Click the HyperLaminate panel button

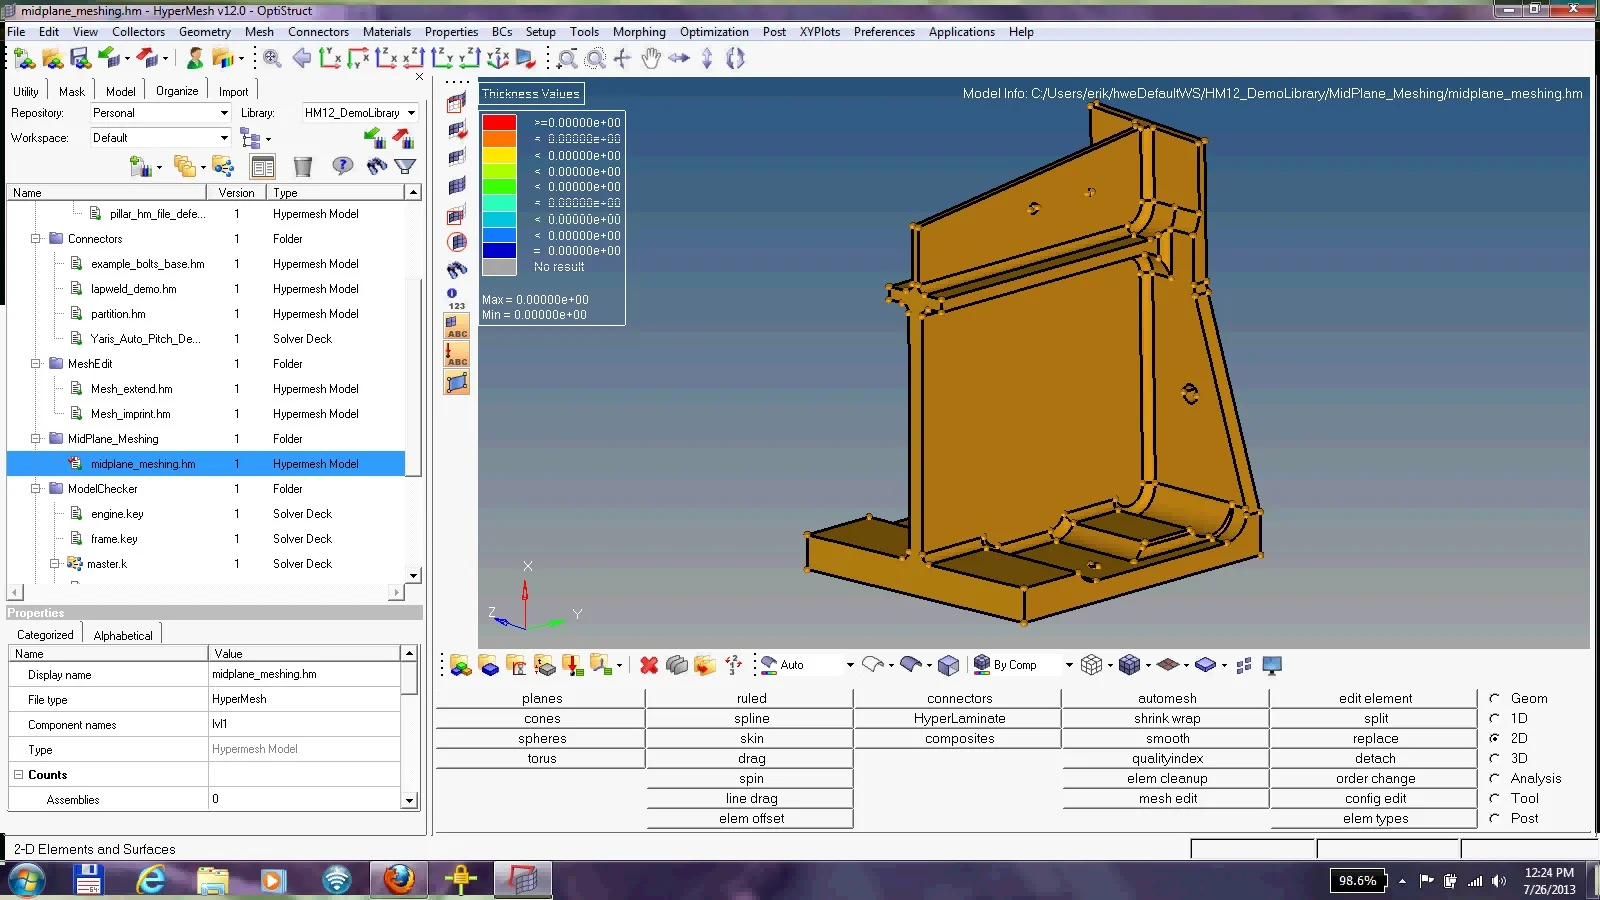[959, 719]
